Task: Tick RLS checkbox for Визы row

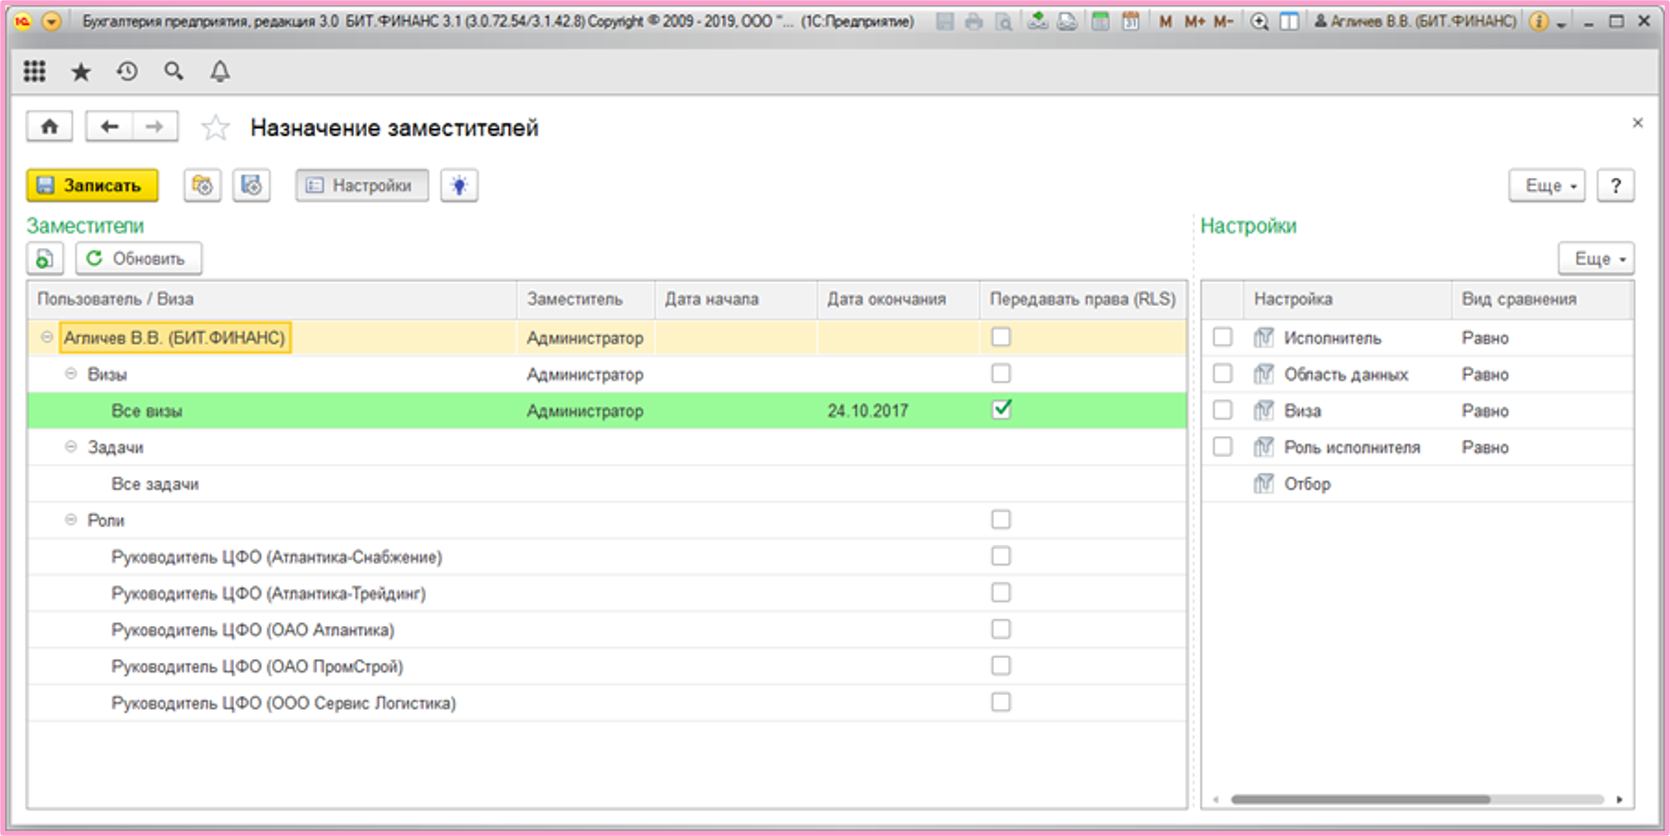Action: [x=1001, y=374]
